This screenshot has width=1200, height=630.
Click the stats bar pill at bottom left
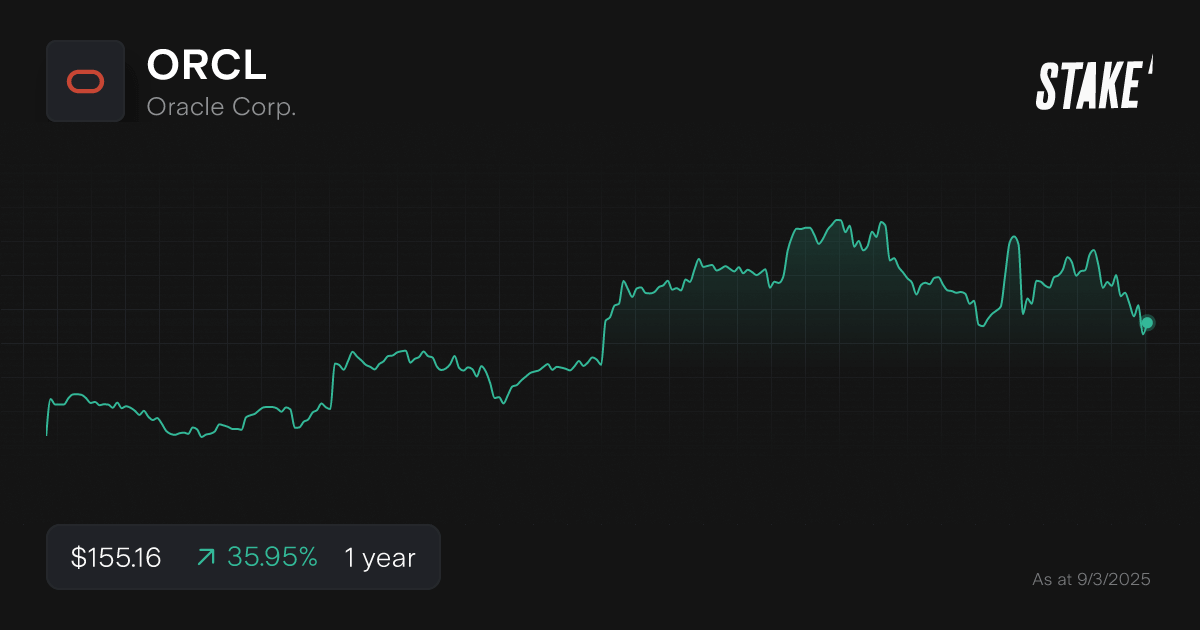pos(243,557)
